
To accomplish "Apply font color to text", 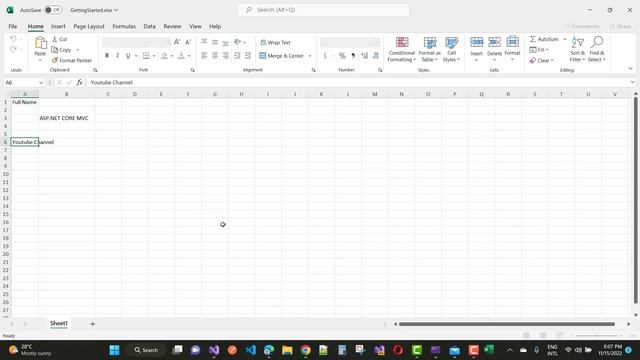I will pos(181,56).
